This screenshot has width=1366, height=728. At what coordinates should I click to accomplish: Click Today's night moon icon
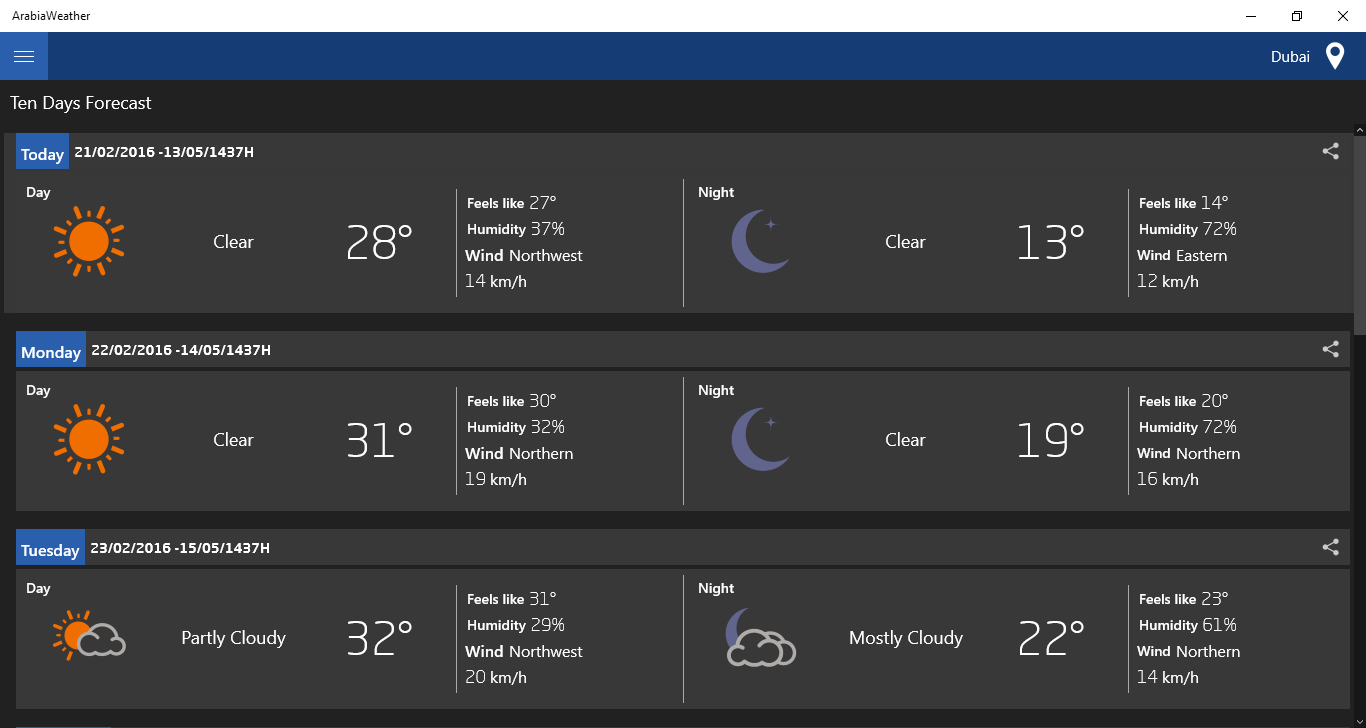point(760,241)
